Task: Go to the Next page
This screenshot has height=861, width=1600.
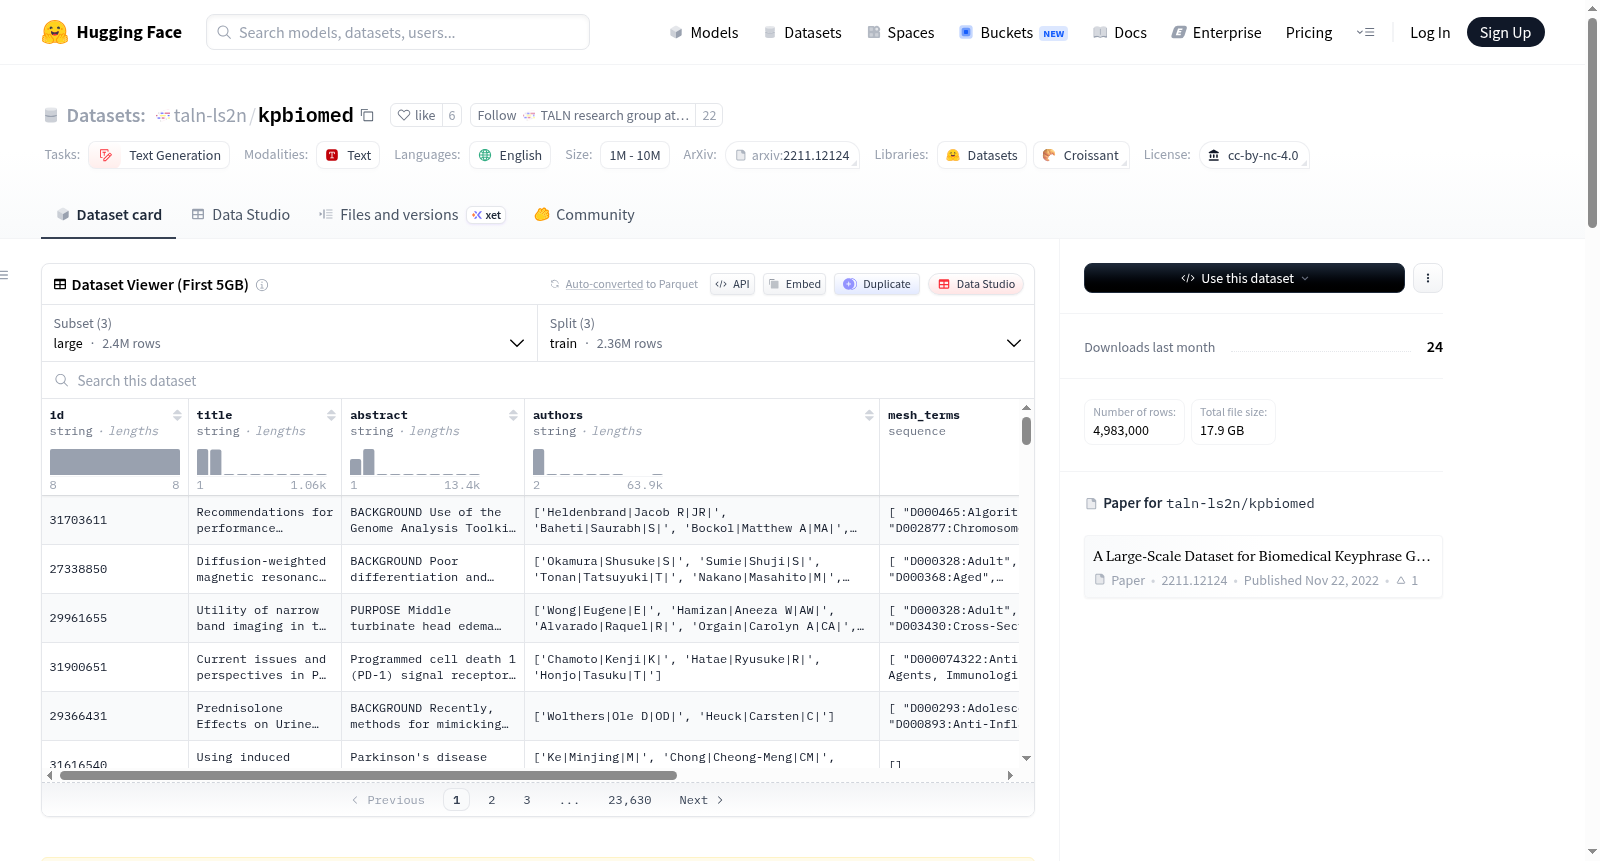Action: 701,800
